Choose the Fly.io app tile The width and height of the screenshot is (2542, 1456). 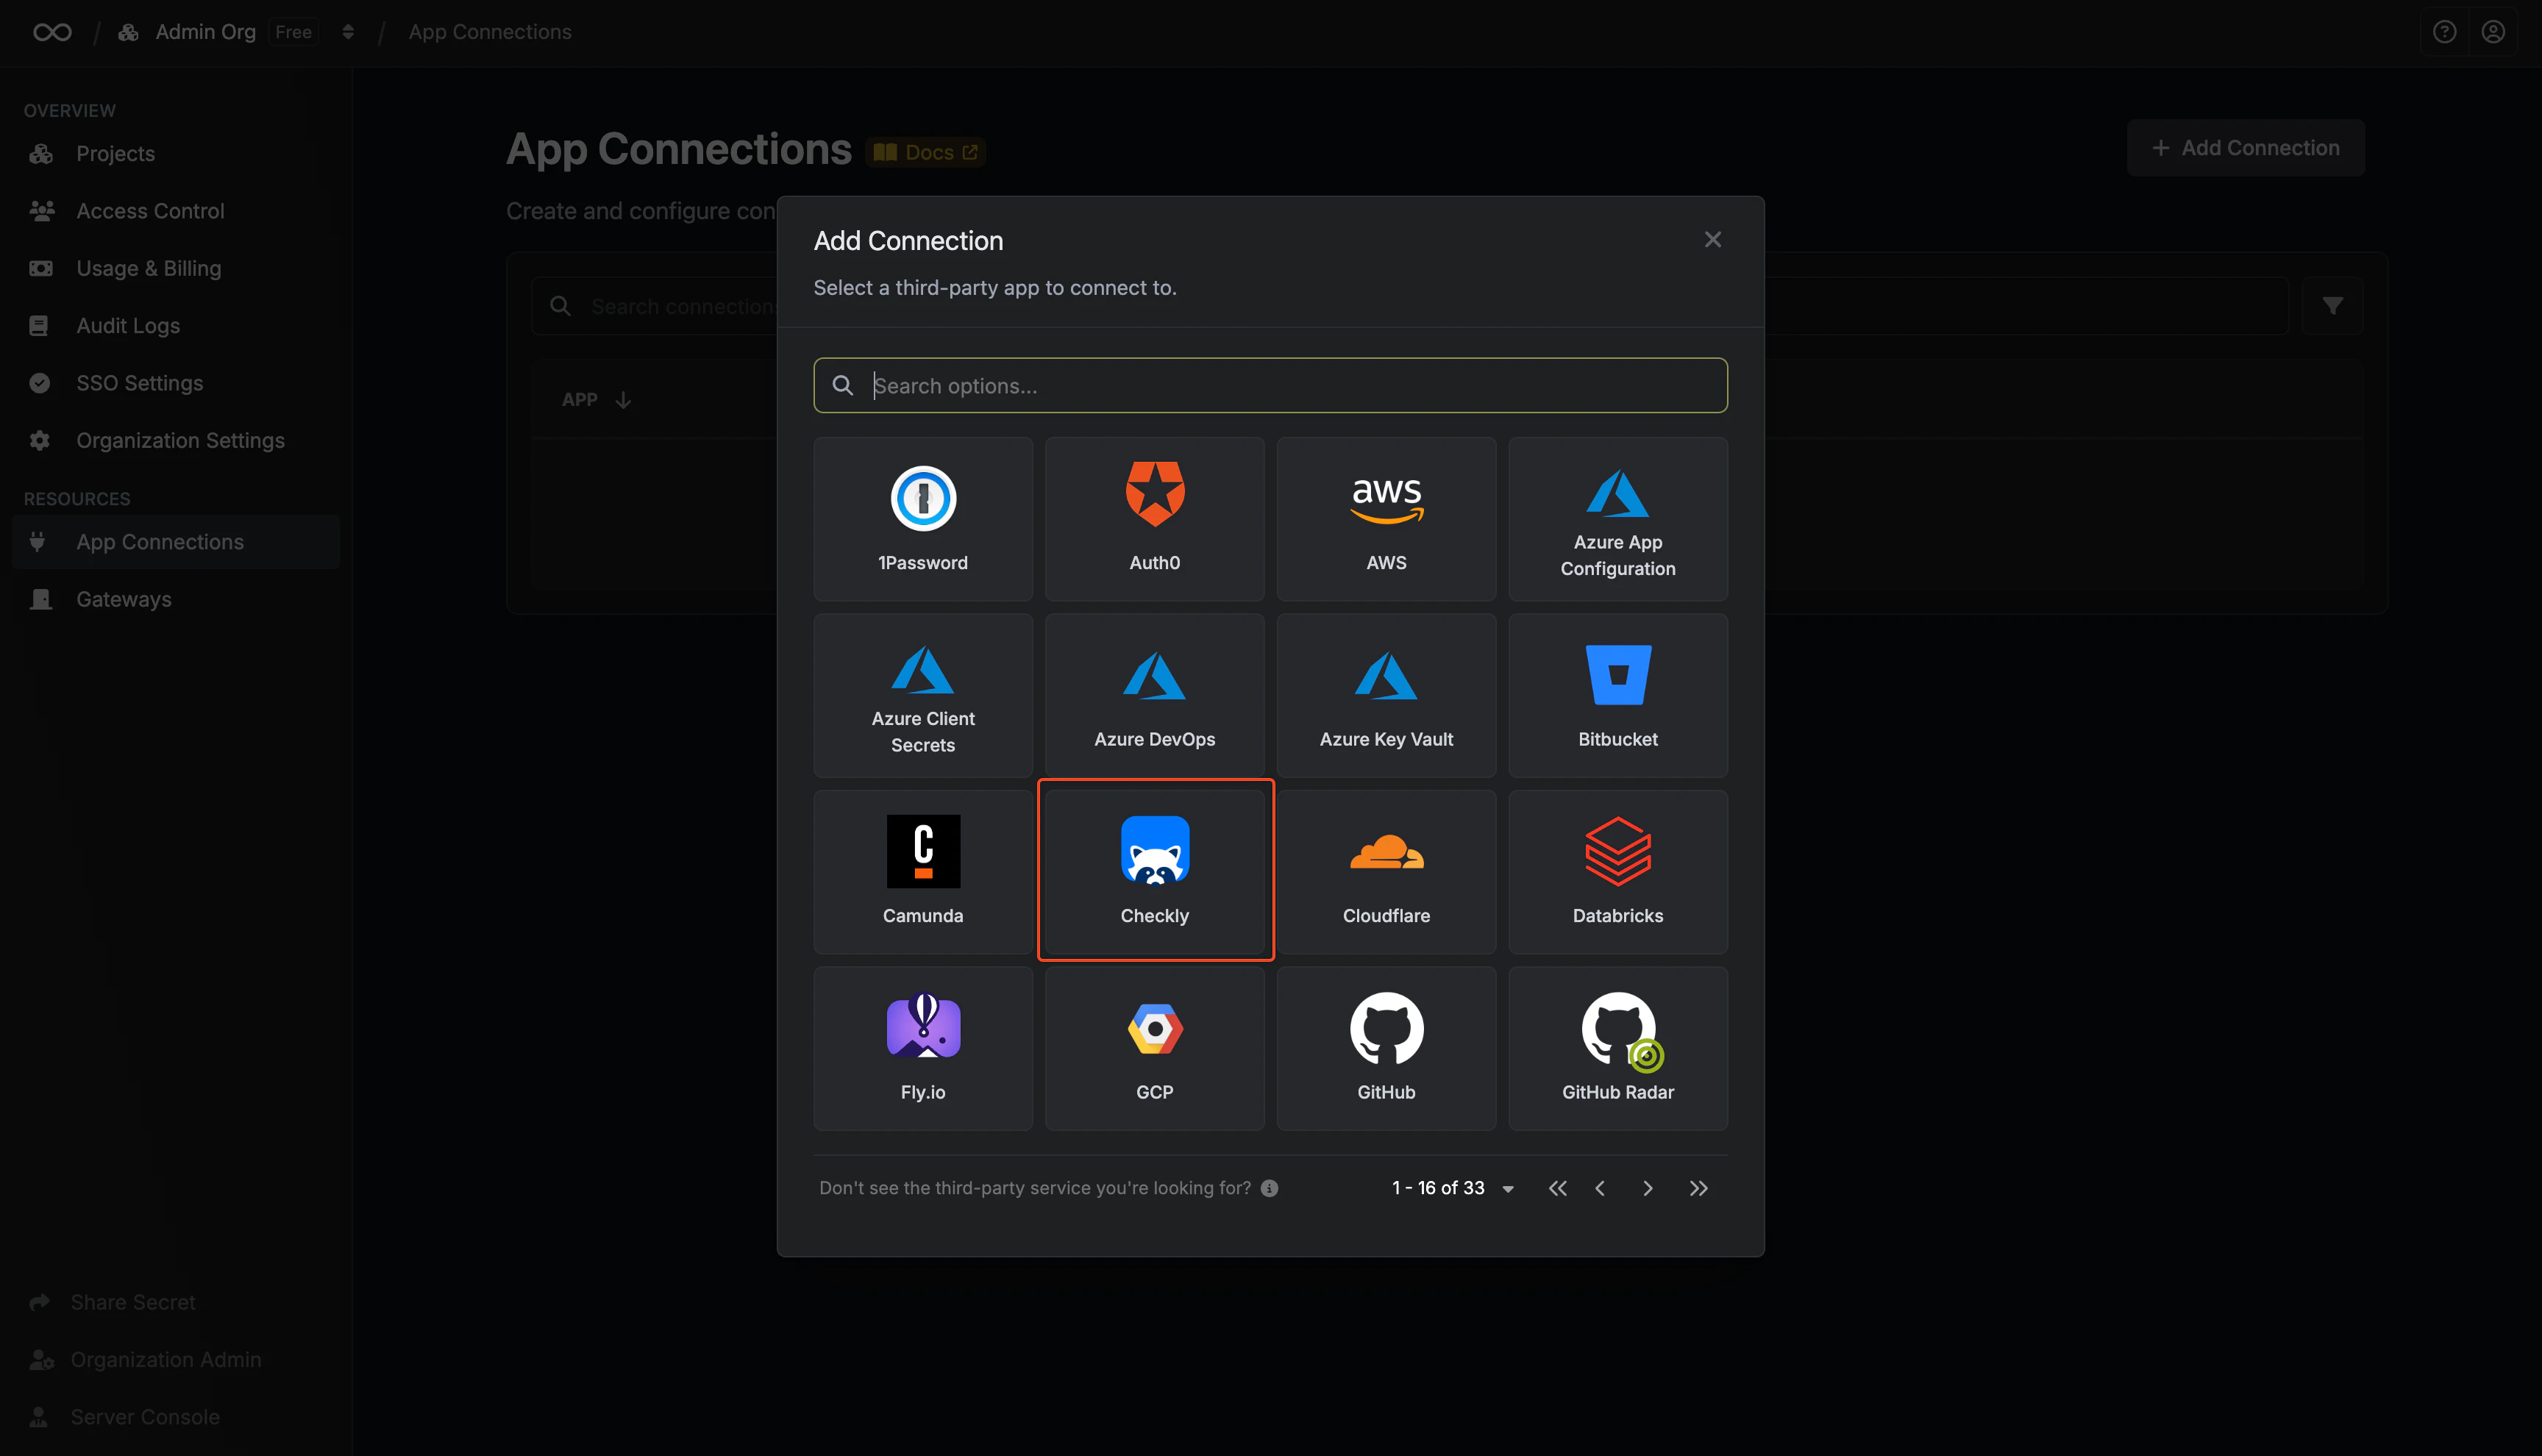pos(922,1049)
